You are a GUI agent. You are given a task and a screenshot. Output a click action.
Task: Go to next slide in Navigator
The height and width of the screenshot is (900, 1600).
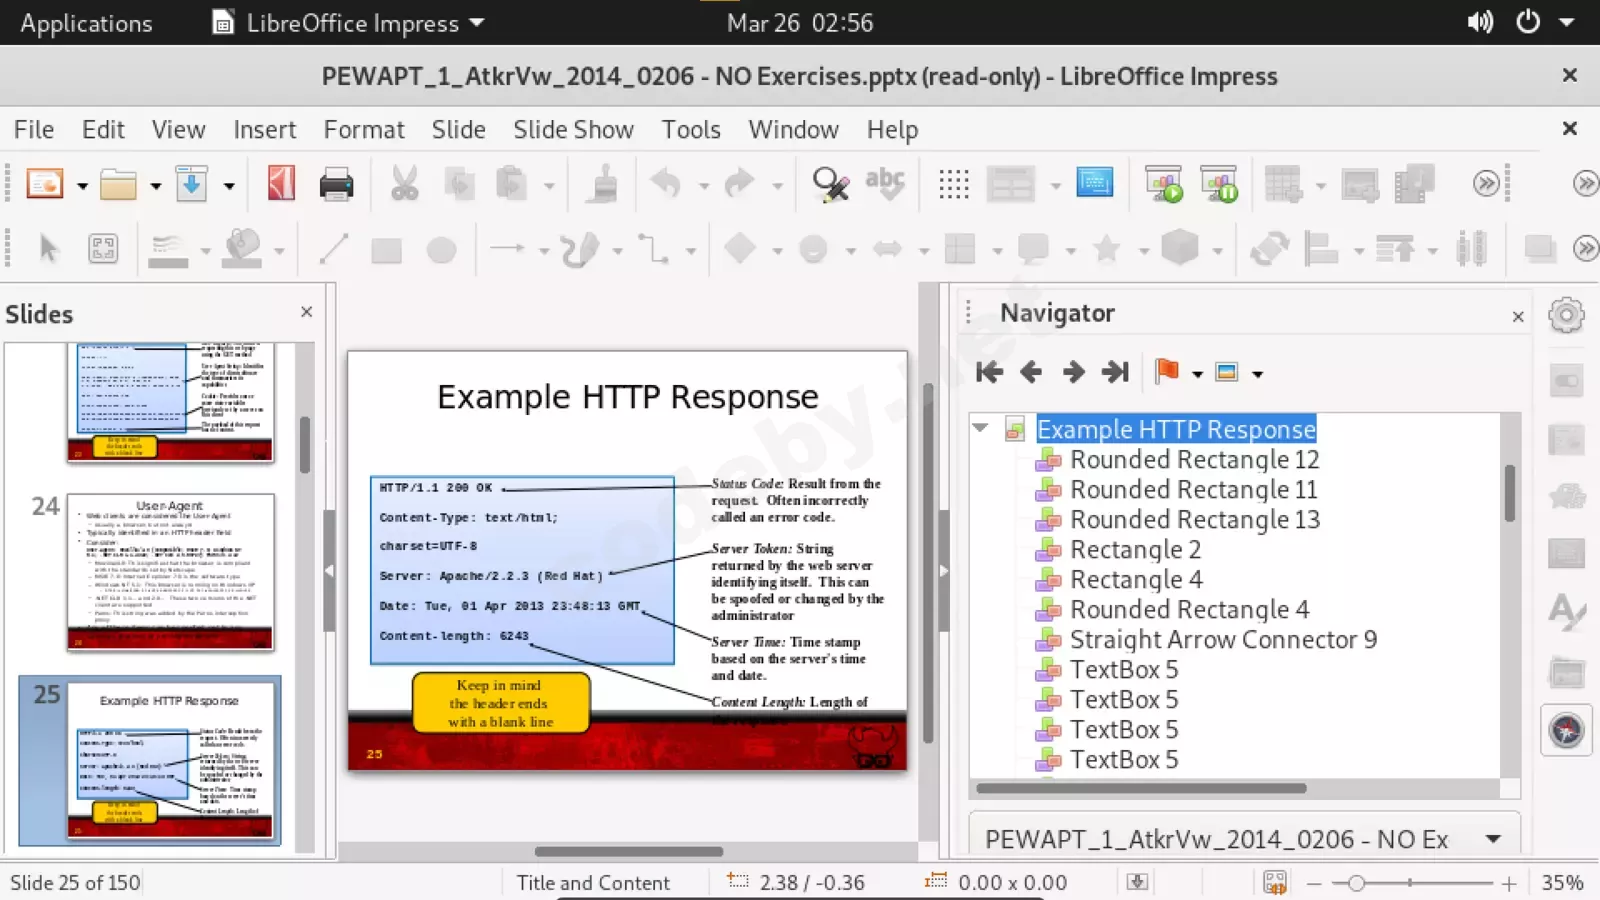coord(1074,372)
